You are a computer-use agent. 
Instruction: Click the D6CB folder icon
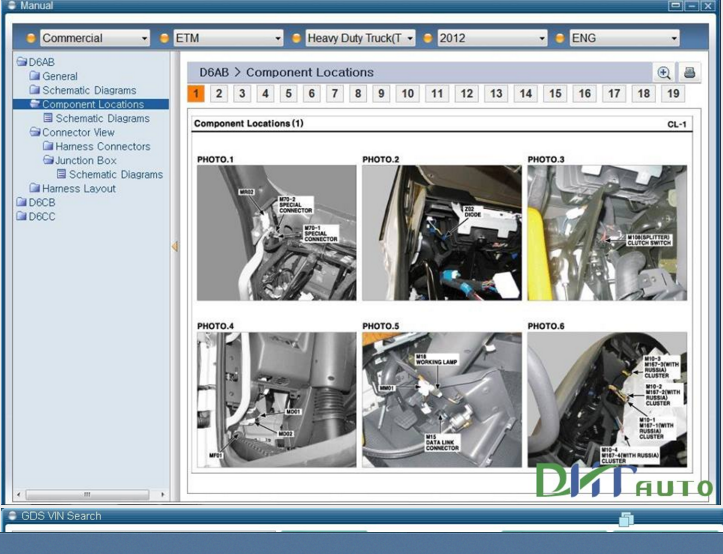21,202
